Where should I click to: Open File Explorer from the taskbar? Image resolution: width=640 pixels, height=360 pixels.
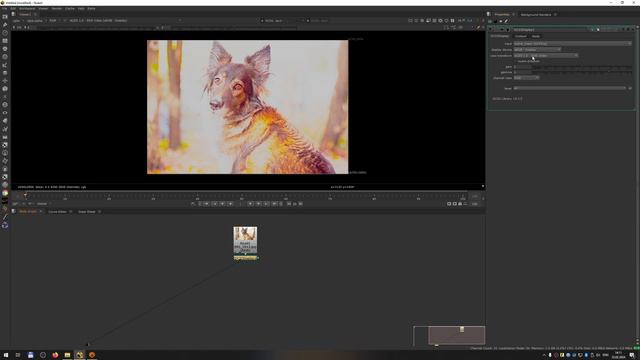coord(67,355)
